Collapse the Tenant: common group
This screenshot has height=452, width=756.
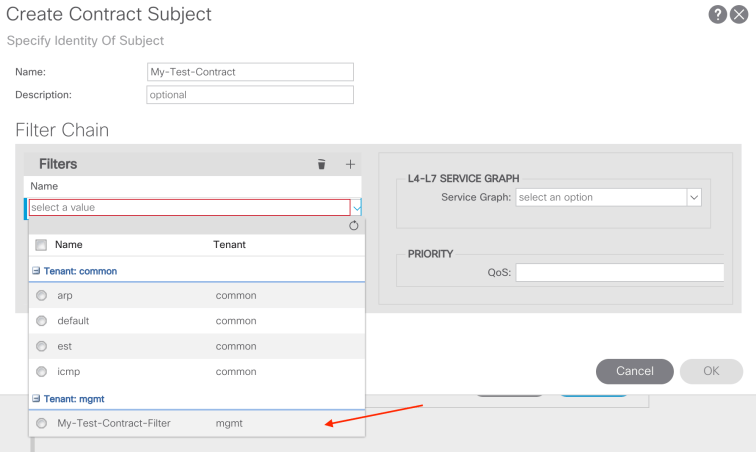[x=36, y=271]
